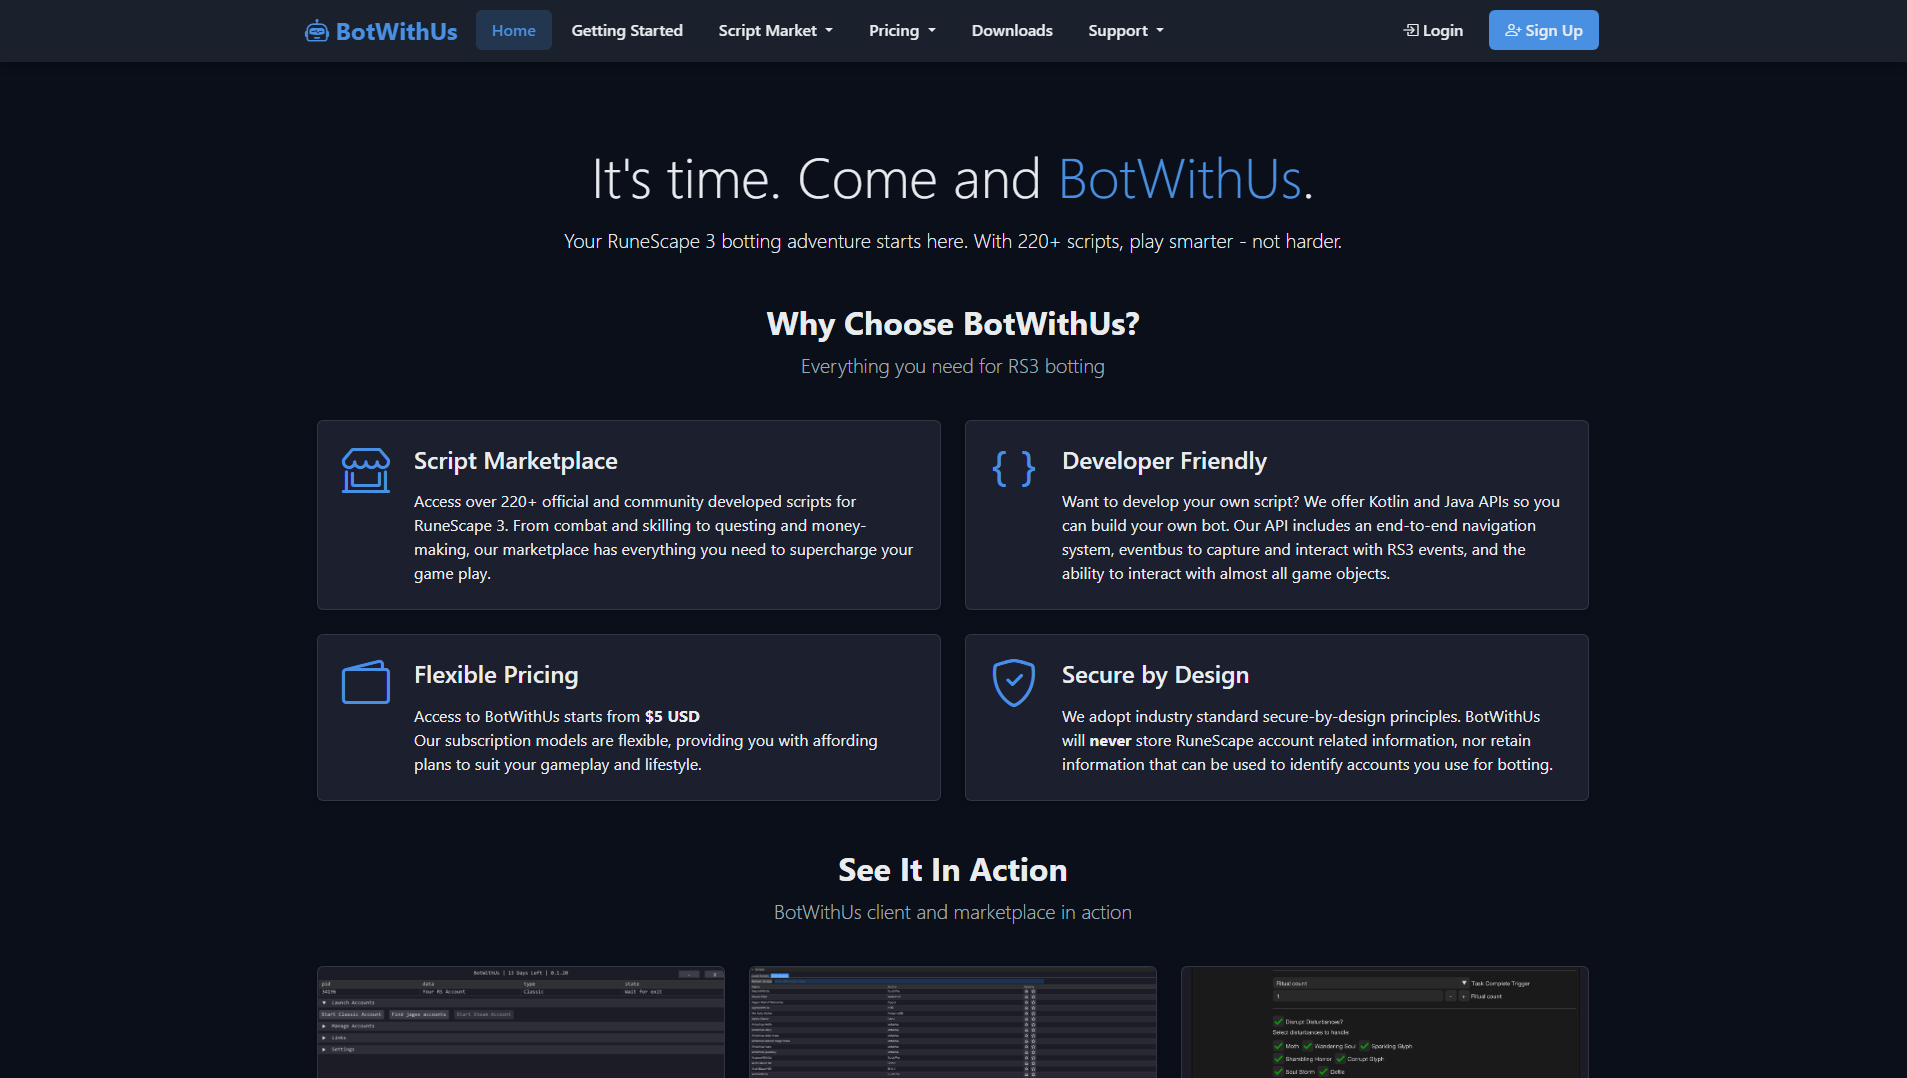Click the "Script Marketplace" card heading
Viewport: 1907px width, 1078px height.
[x=516, y=461]
